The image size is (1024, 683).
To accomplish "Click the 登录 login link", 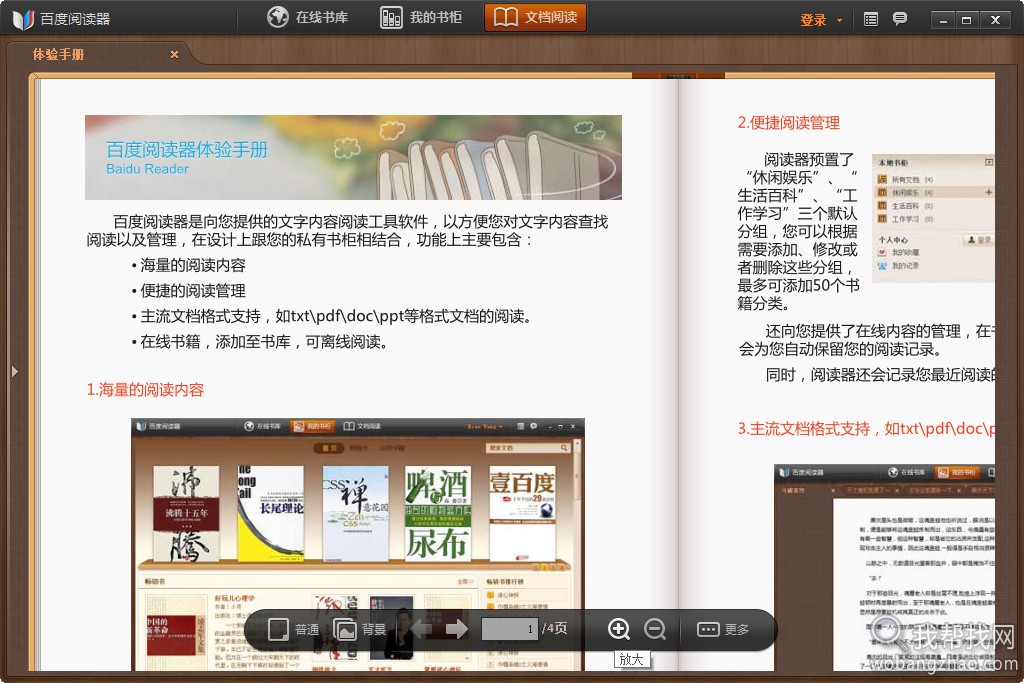I will (x=813, y=20).
